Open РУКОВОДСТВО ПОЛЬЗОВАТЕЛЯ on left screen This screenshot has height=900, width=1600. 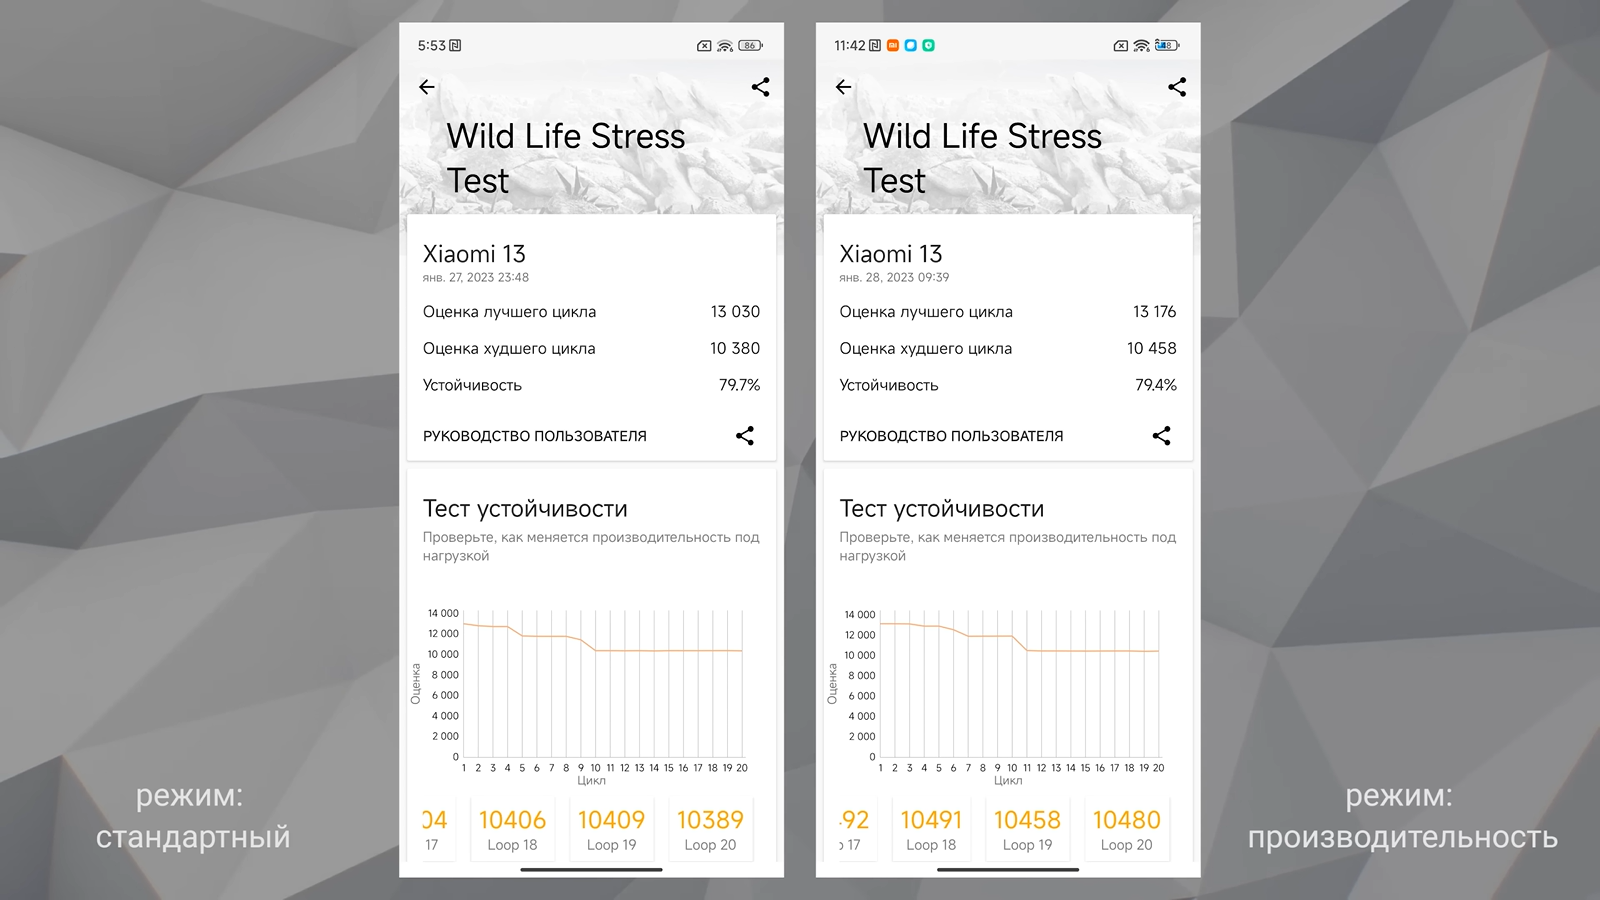point(535,436)
